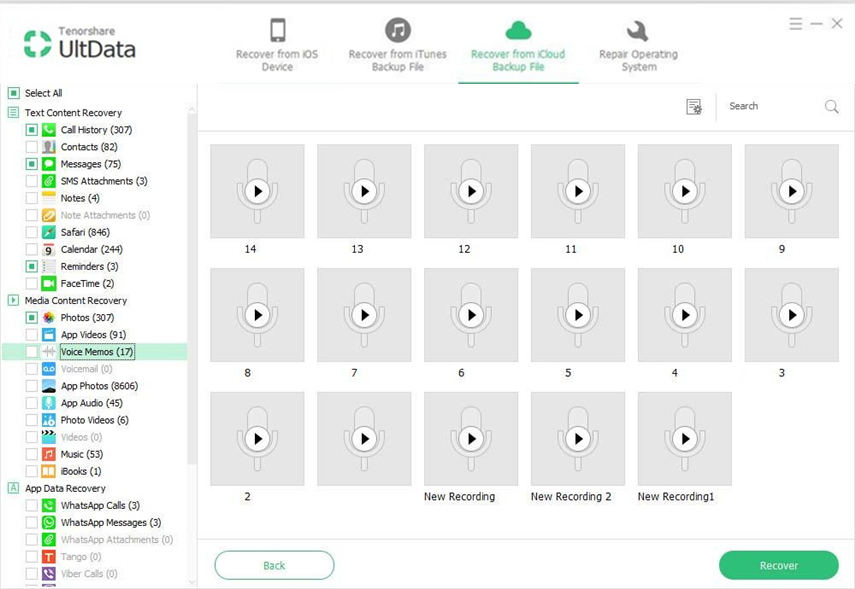
Task: Click the Music note icon in sidebar
Action: click(48, 454)
